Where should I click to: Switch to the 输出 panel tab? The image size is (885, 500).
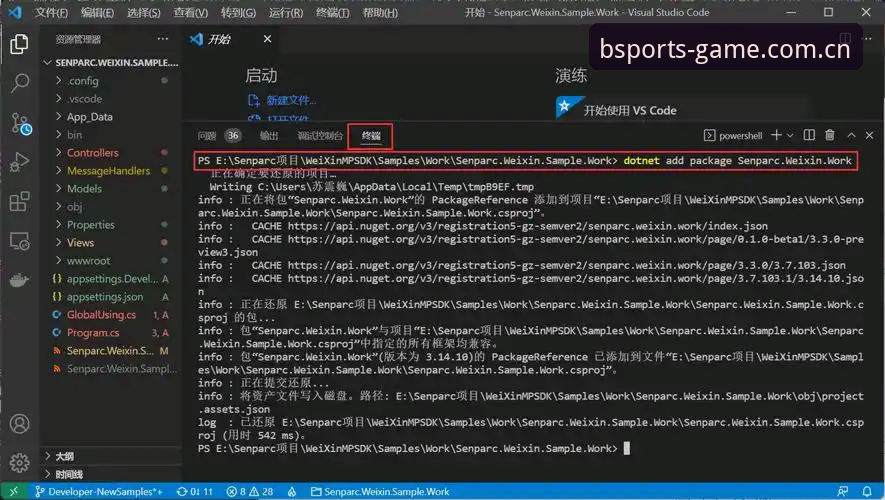tap(269, 135)
